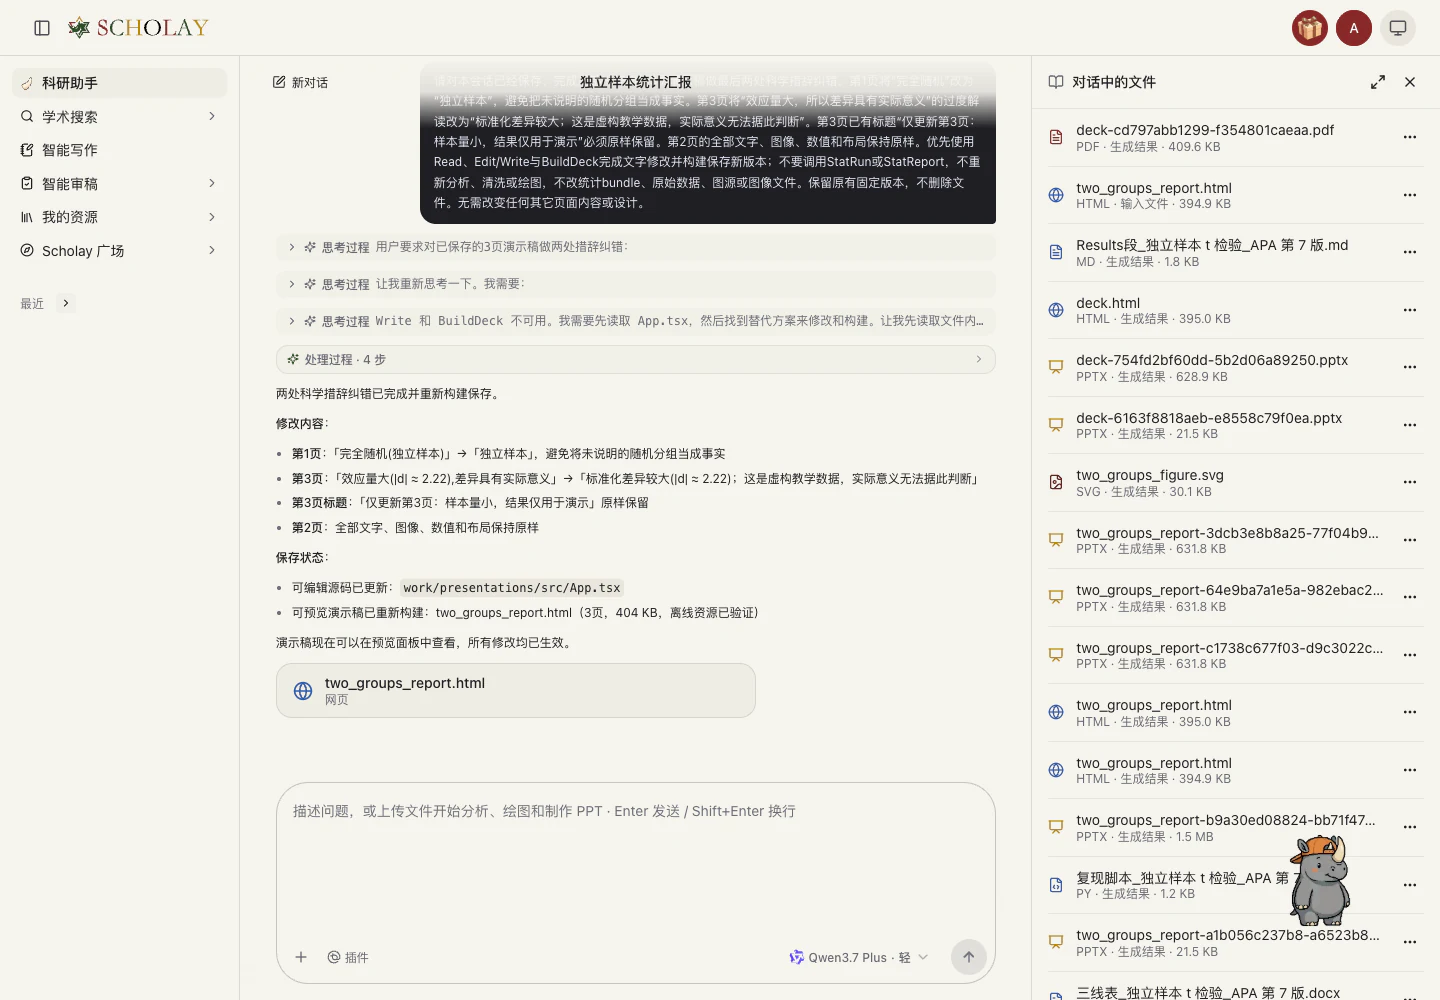
Task: Open more options for deck-cd797abb1299 pdf
Action: [x=1410, y=137]
